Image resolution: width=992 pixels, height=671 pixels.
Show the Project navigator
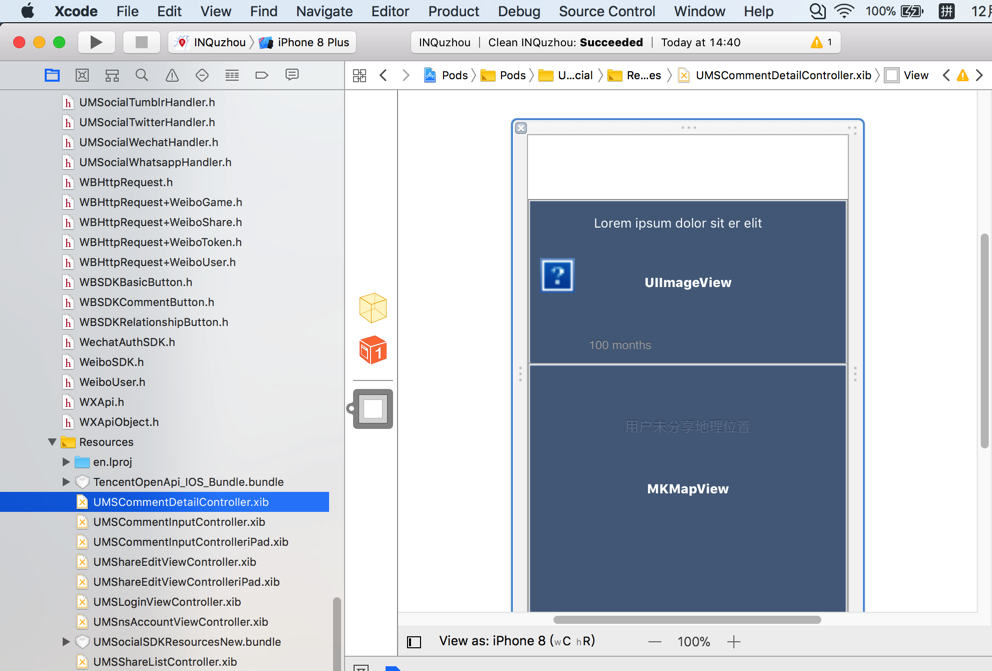[52, 75]
